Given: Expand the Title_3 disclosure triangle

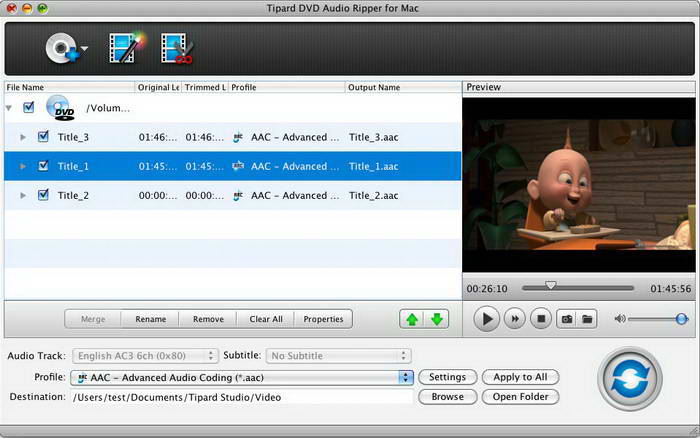Looking at the screenshot, I should [x=24, y=137].
